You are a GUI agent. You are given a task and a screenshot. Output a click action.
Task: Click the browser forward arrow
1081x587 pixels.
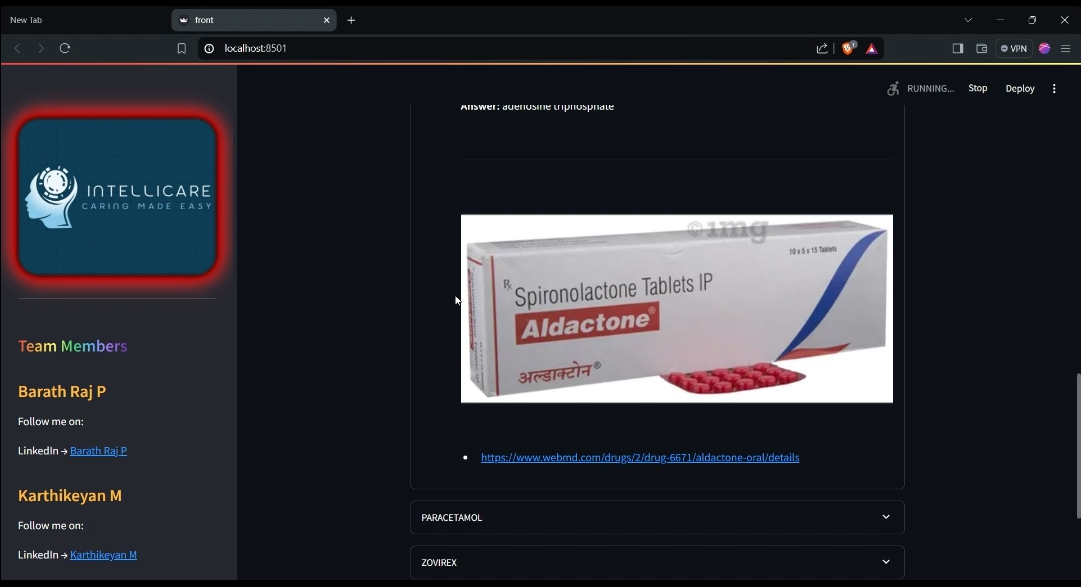(41, 48)
